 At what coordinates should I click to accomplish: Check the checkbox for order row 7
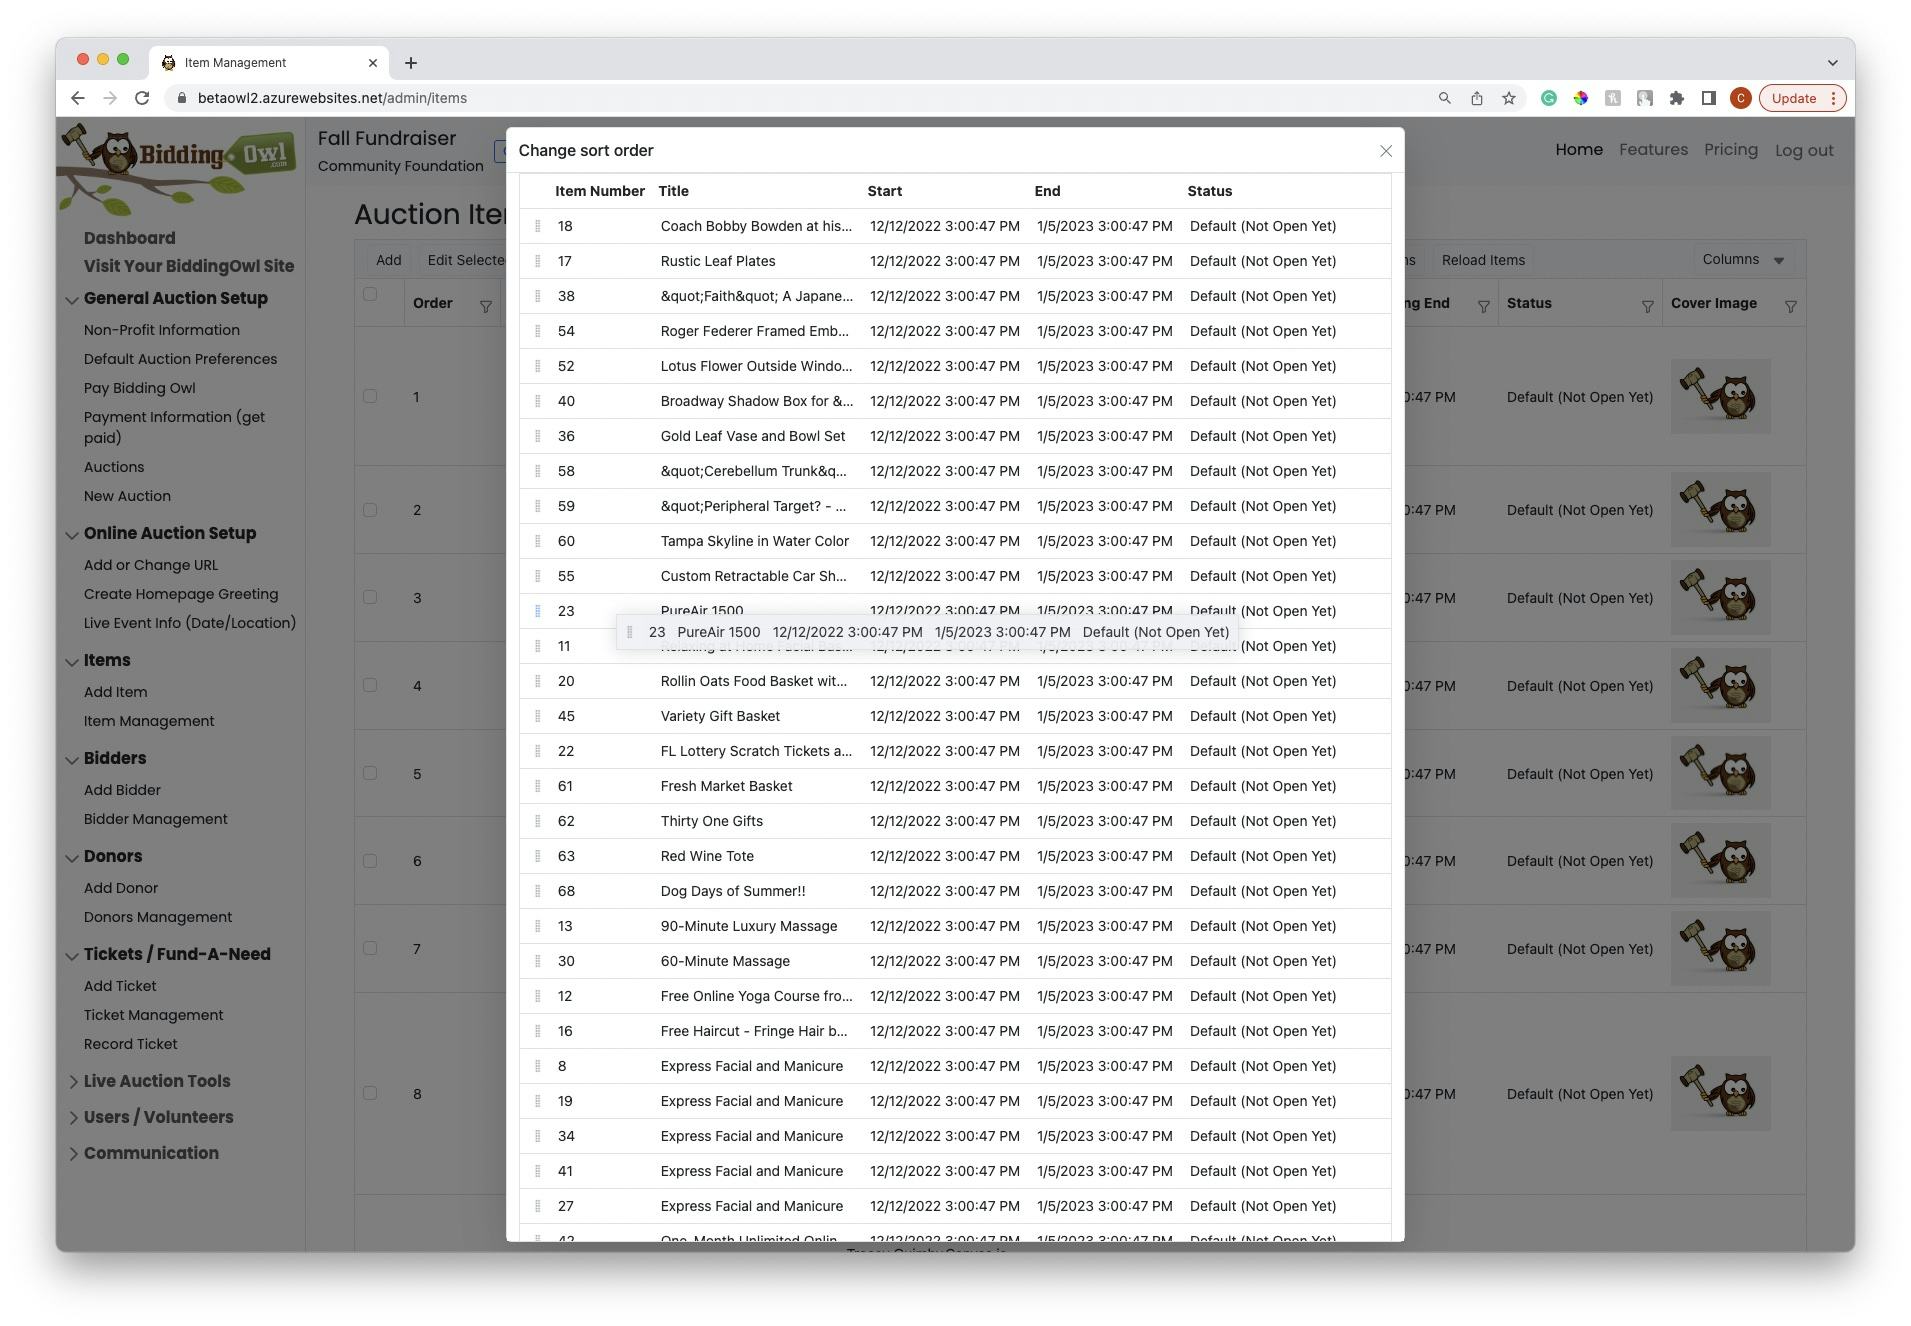point(370,948)
